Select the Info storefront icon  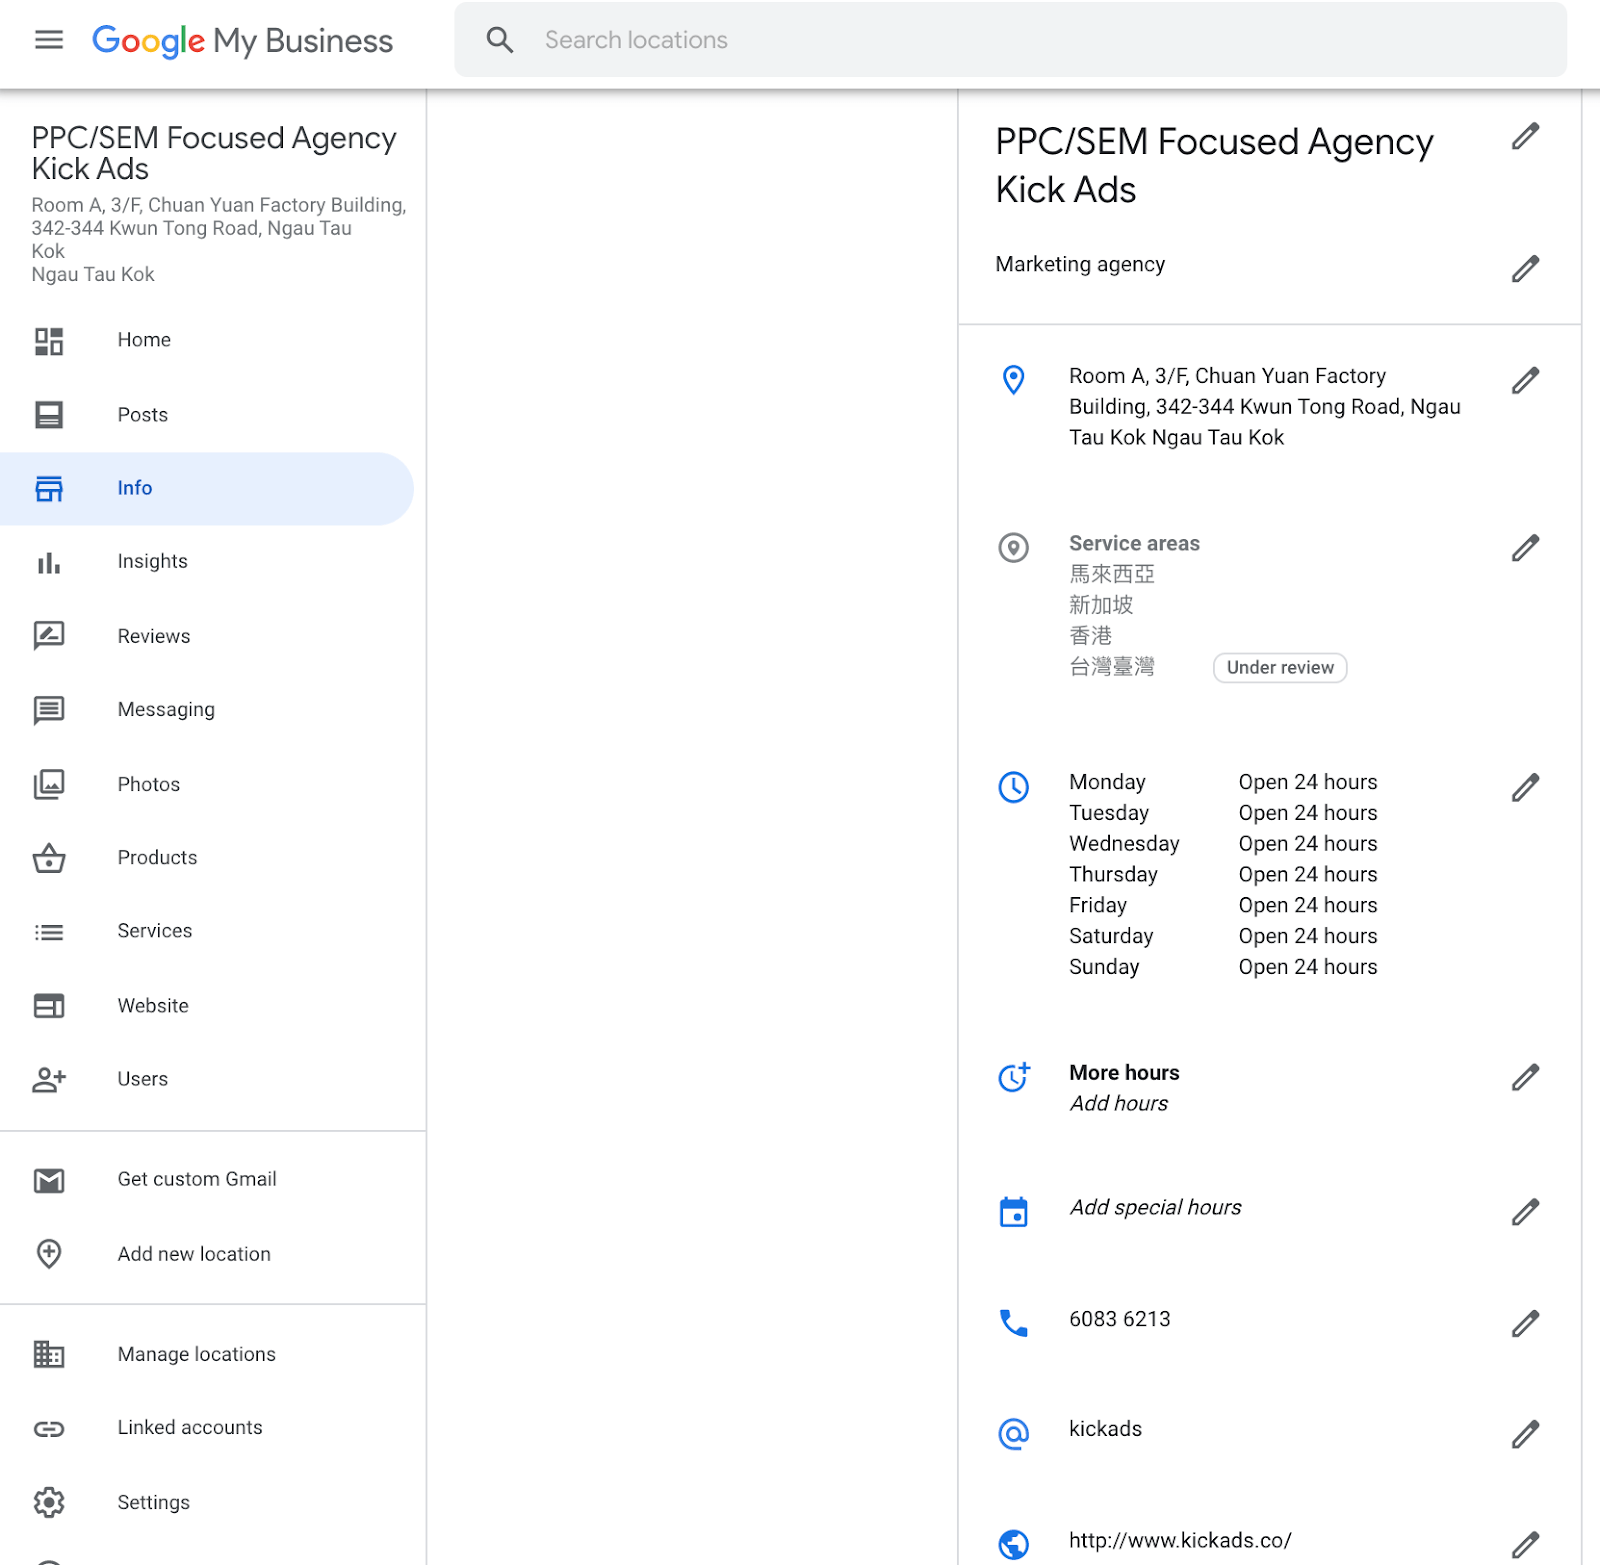(49, 488)
